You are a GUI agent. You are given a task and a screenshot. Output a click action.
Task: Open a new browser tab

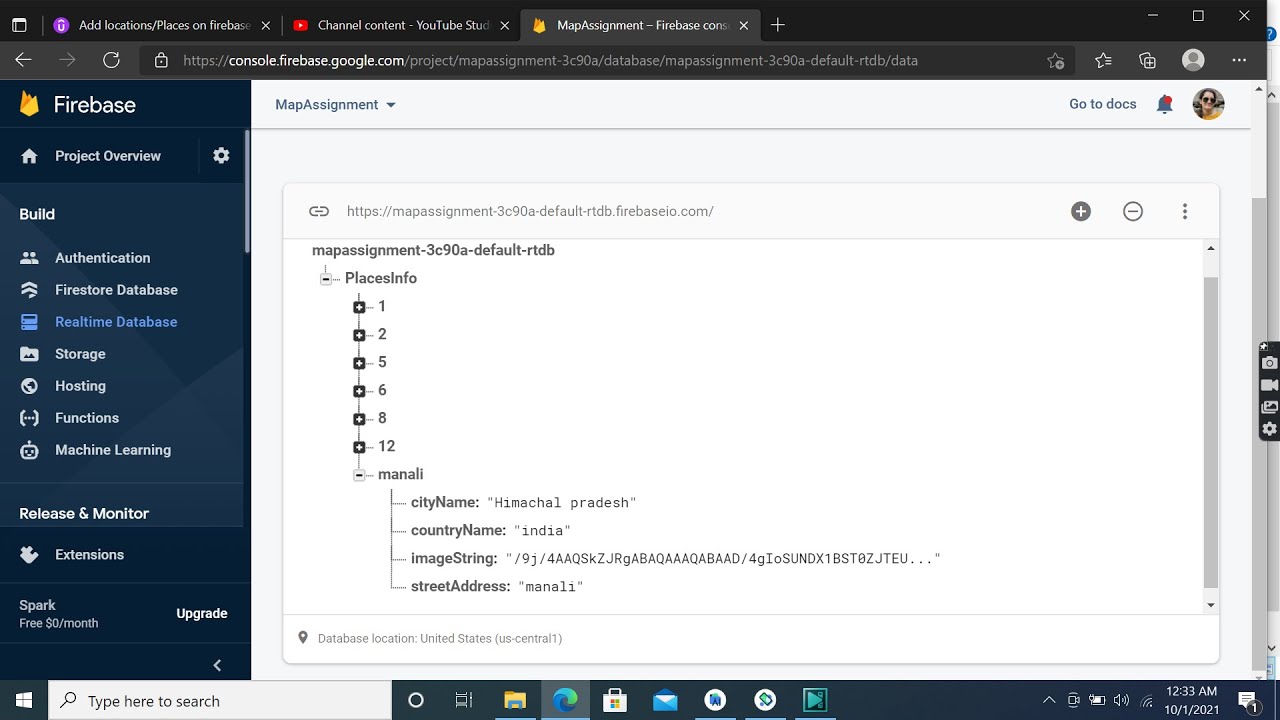click(x=778, y=25)
